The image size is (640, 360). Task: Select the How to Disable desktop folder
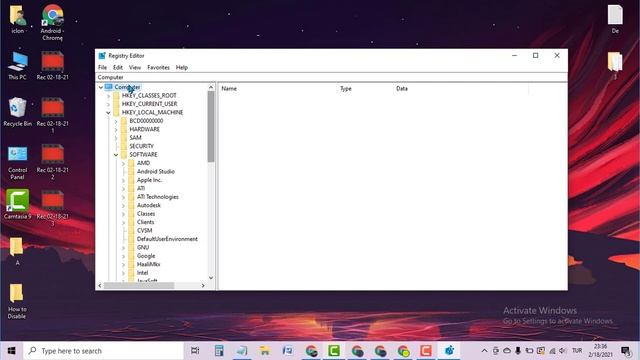[x=17, y=301]
